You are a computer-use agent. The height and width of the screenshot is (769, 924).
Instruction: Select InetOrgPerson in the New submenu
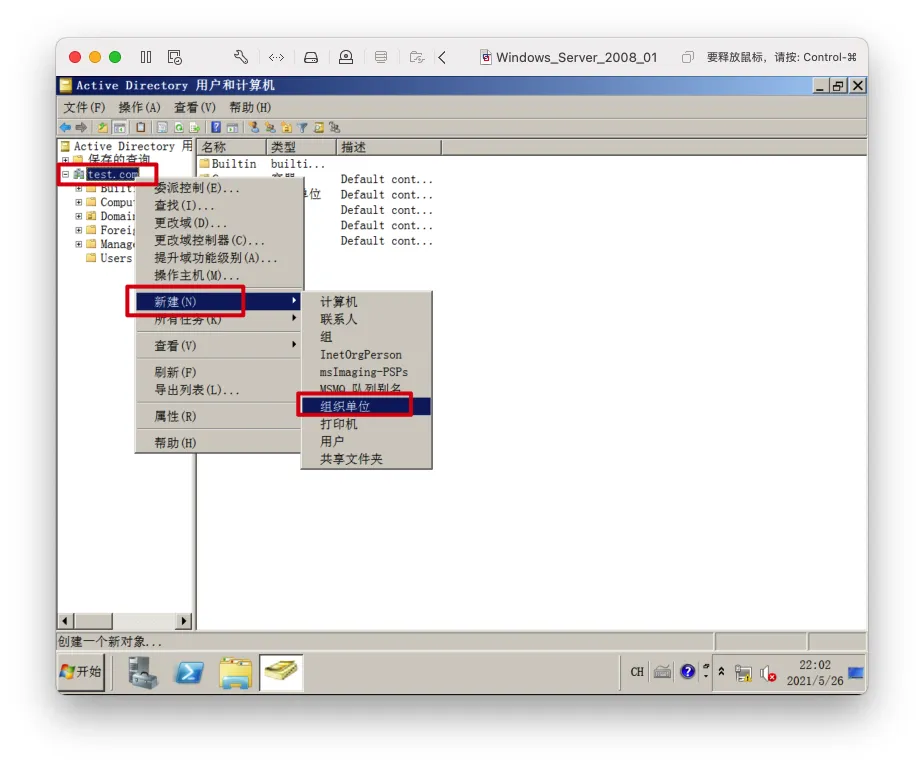click(x=367, y=355)
